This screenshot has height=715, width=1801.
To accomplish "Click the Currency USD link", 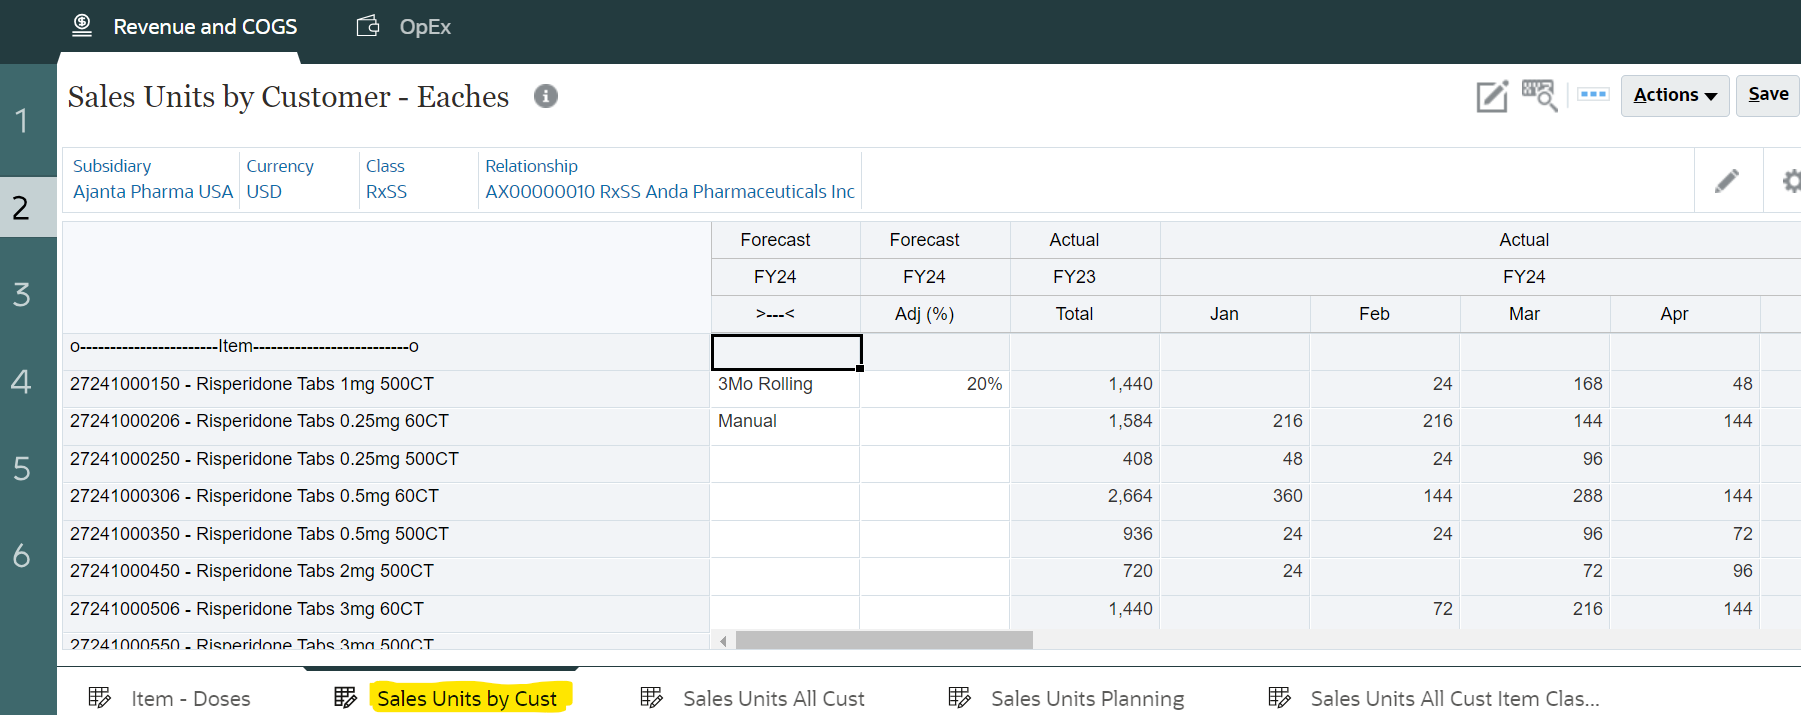I will click(264, 191).
